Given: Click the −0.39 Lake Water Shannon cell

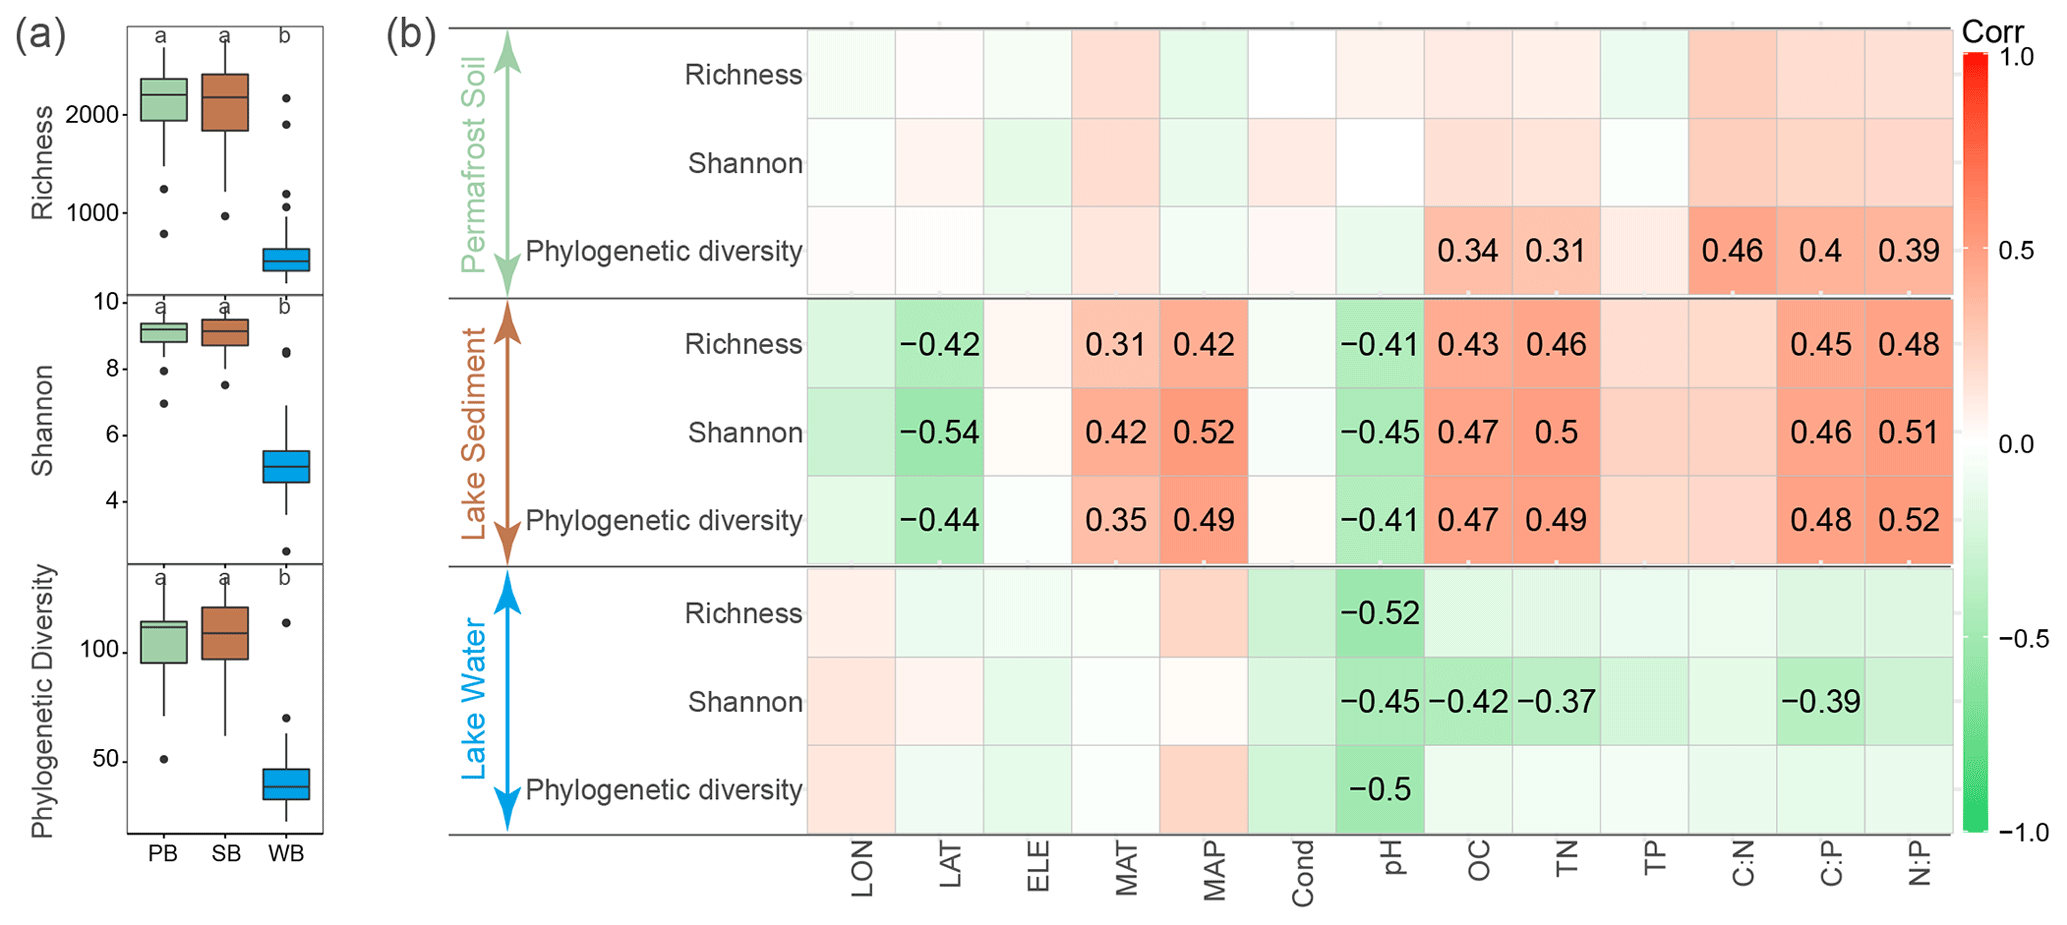Looking at the screenshot, I should pyautogui.click(x=1820, y=701).
